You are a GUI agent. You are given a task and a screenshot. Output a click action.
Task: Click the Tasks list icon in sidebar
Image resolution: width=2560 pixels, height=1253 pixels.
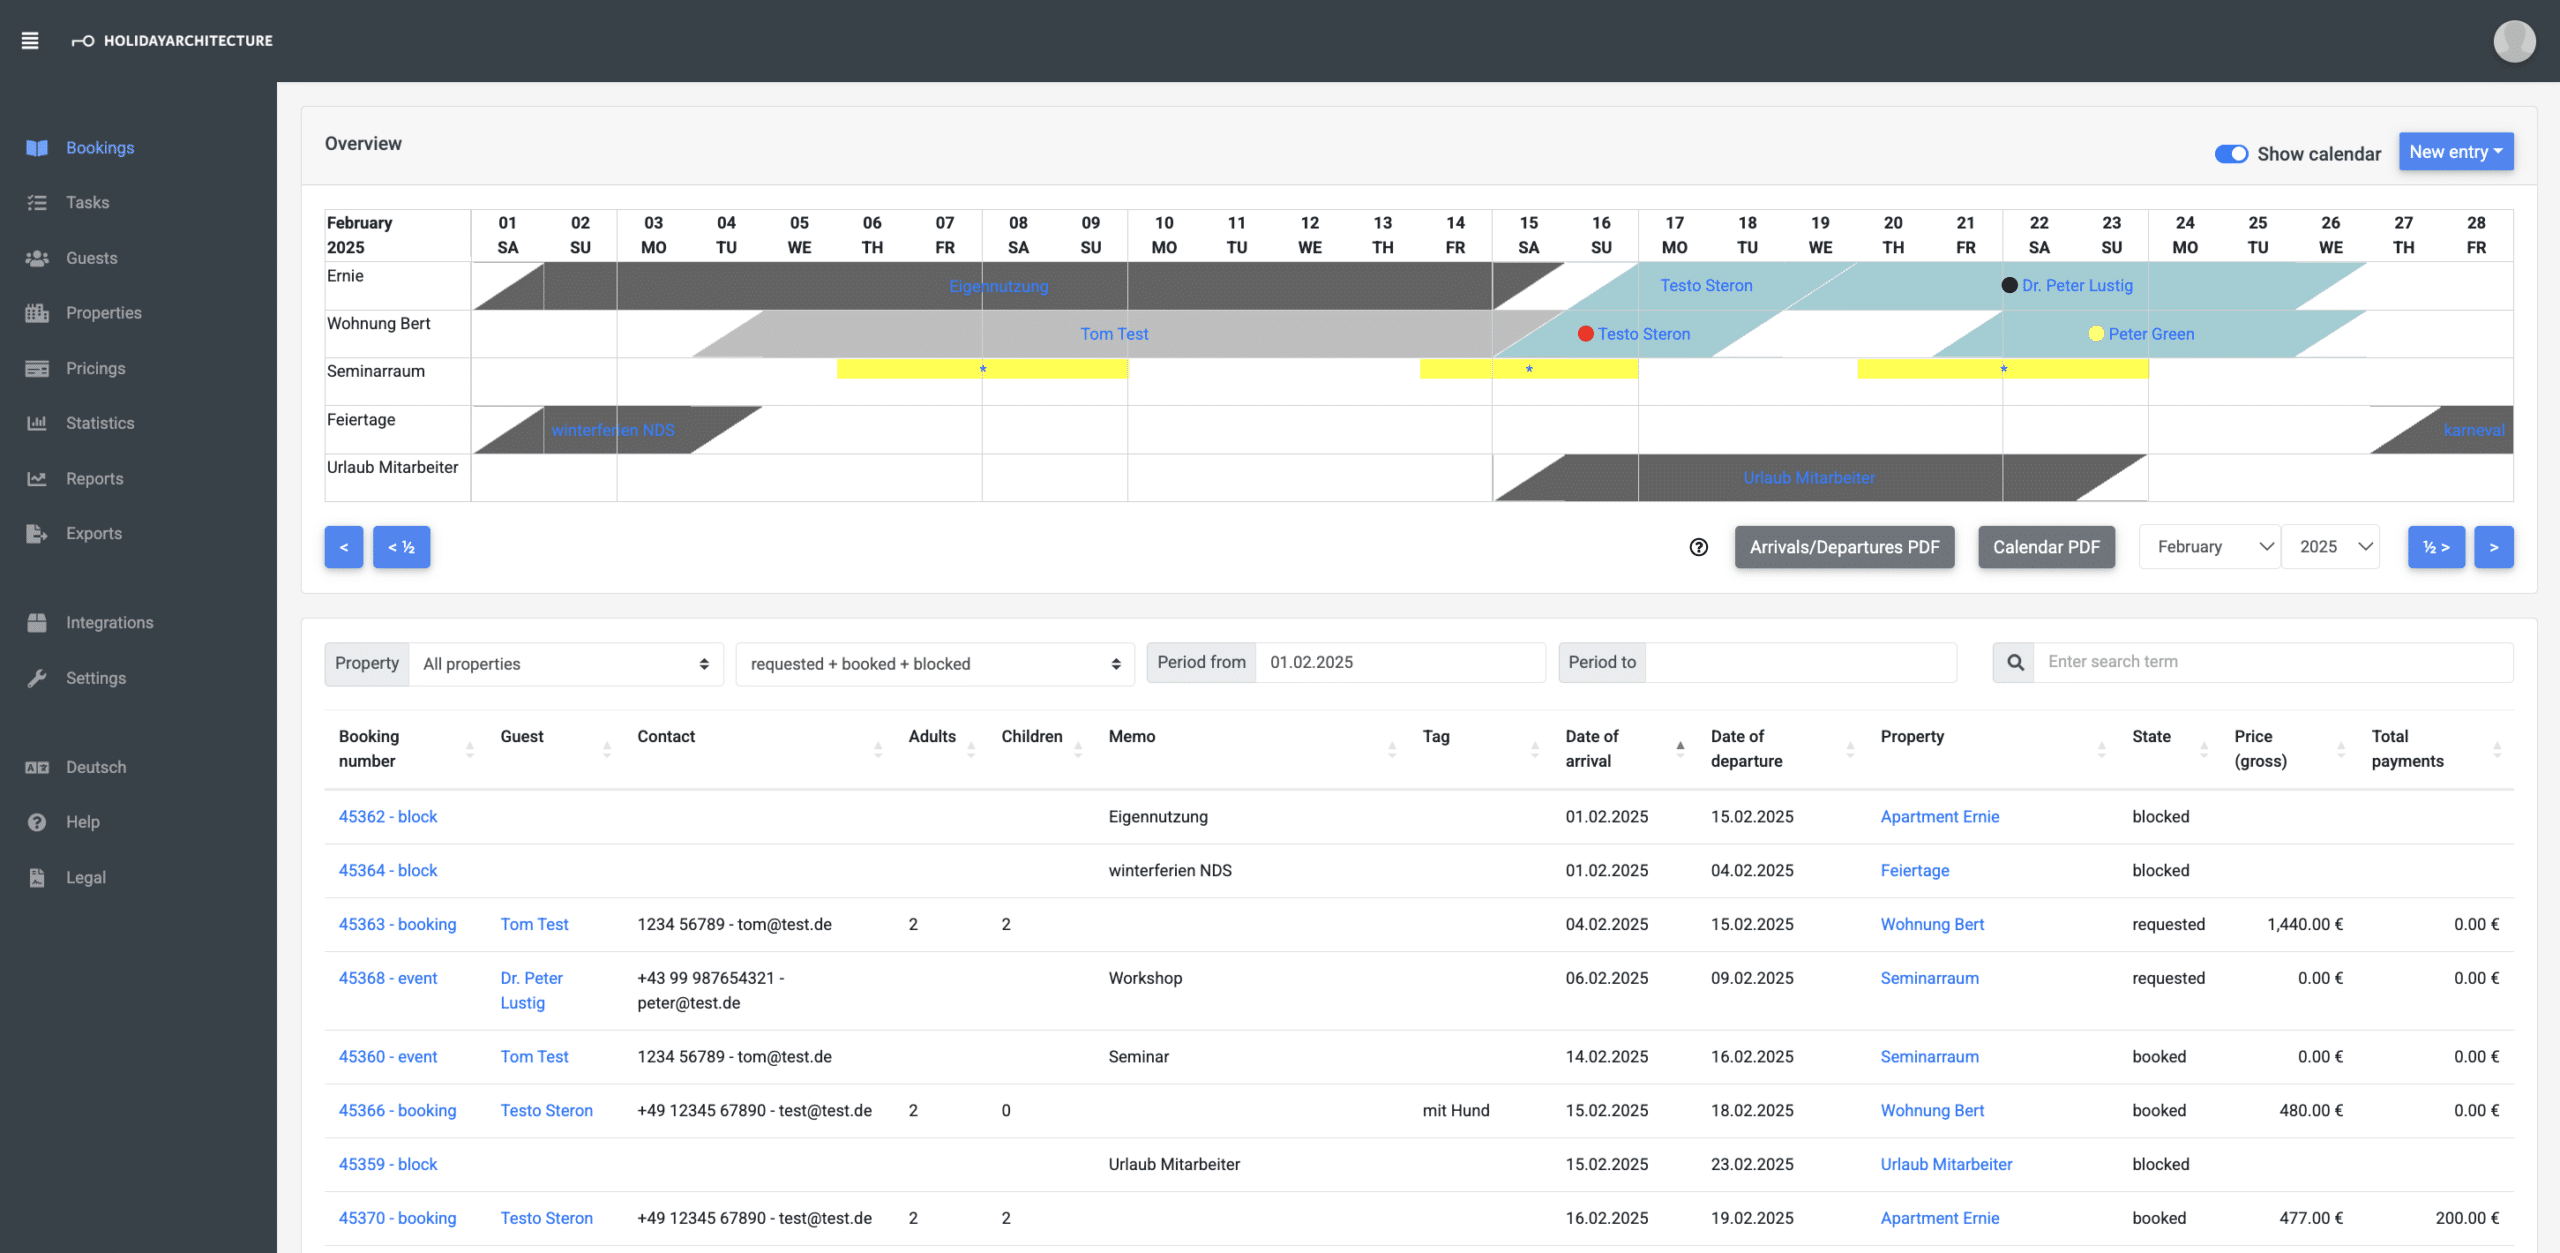point(37,203)
